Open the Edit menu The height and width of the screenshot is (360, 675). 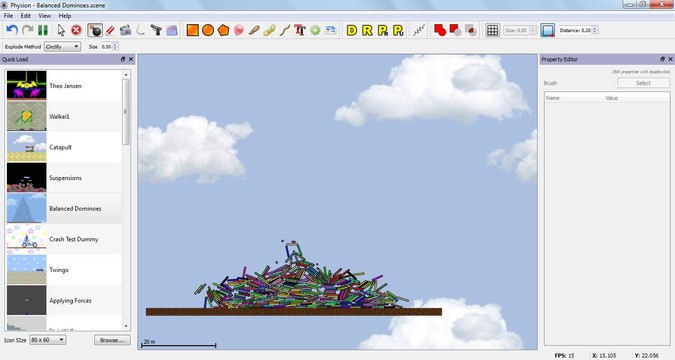[25, 16]
